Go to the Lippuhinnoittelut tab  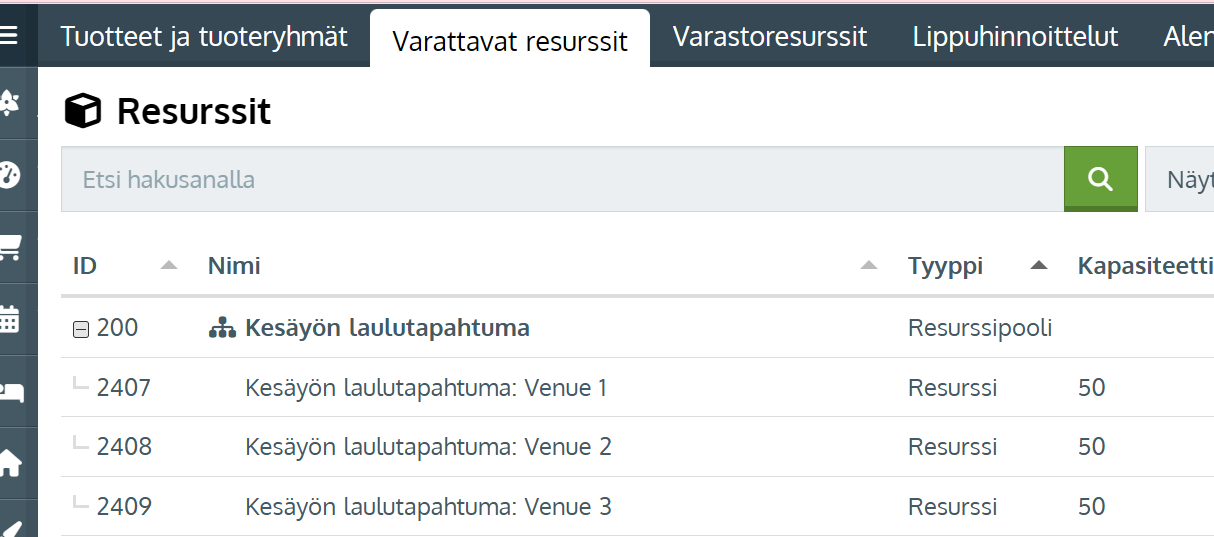pyautogui.click(x=1015, y=37)
